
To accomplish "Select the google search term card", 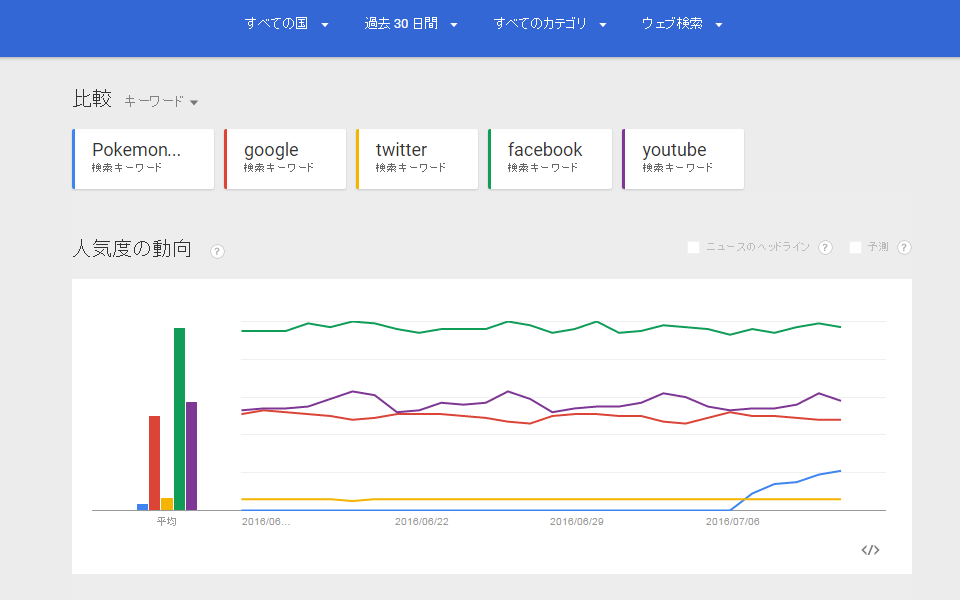I will (286, 158).
